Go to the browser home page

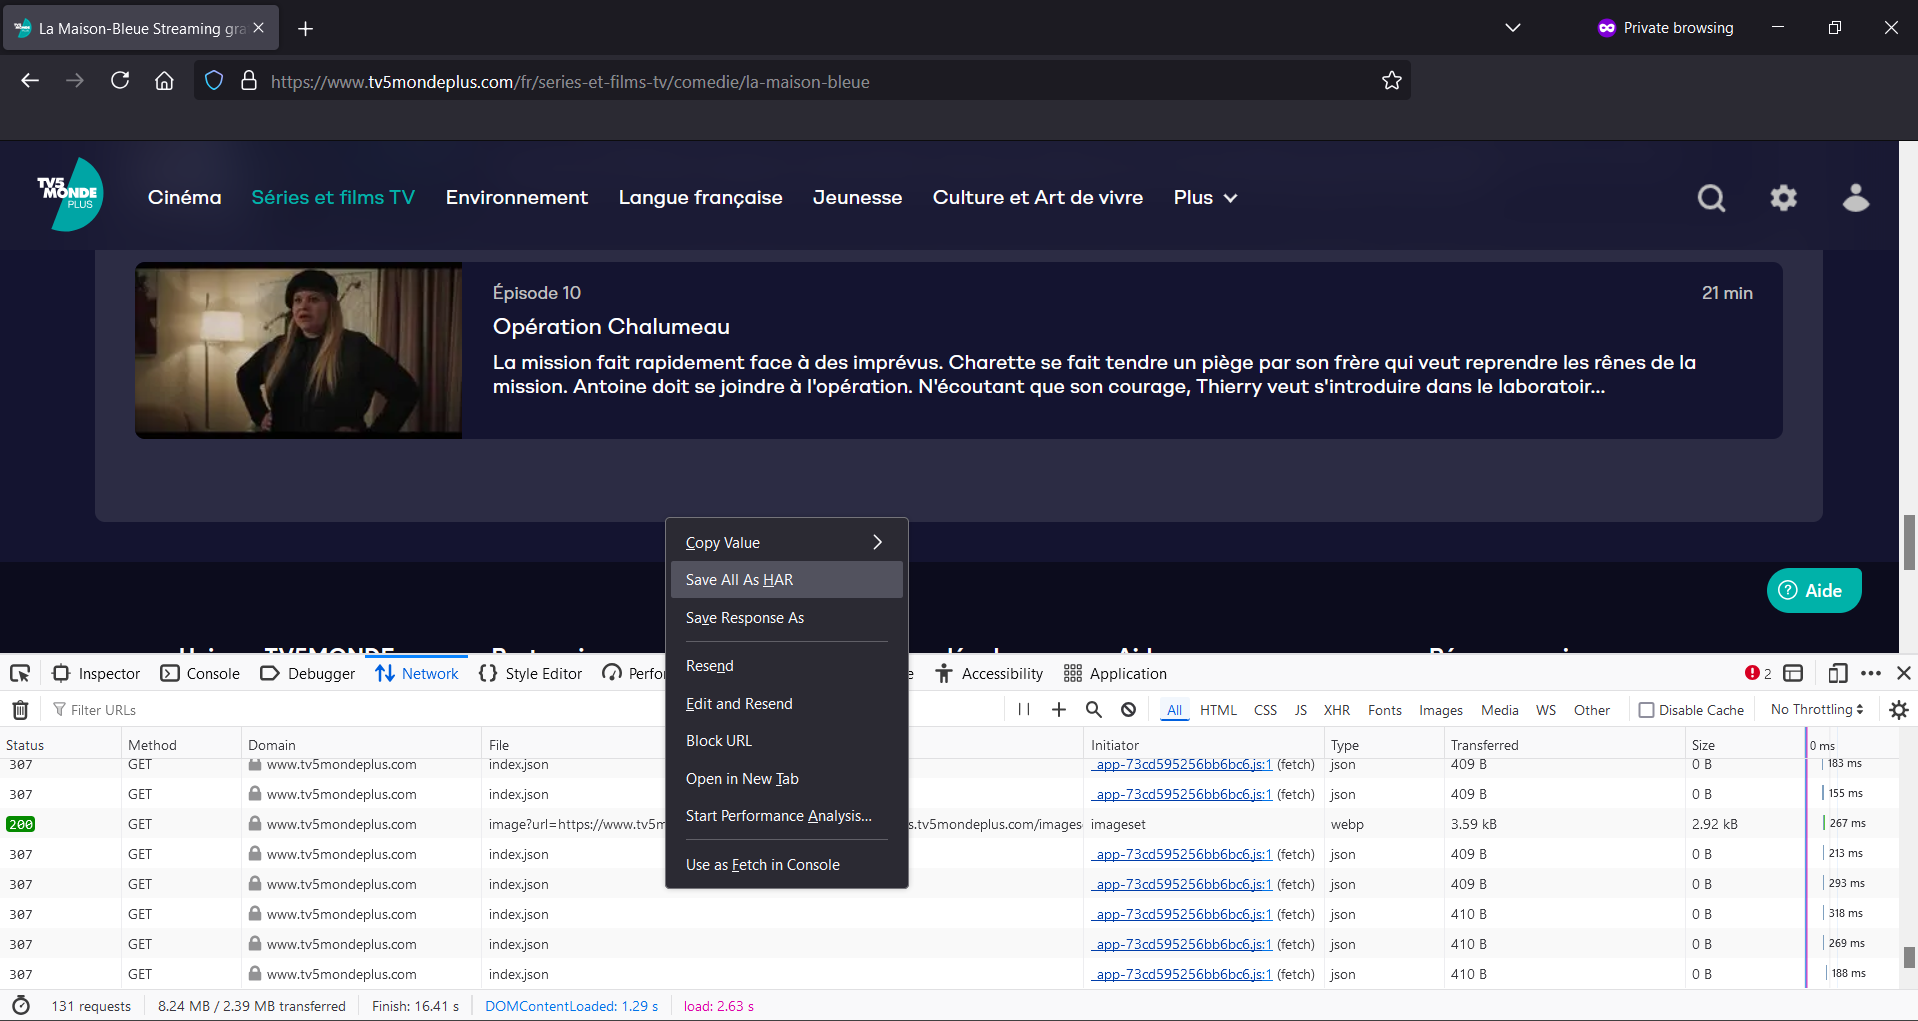[164, 81]
